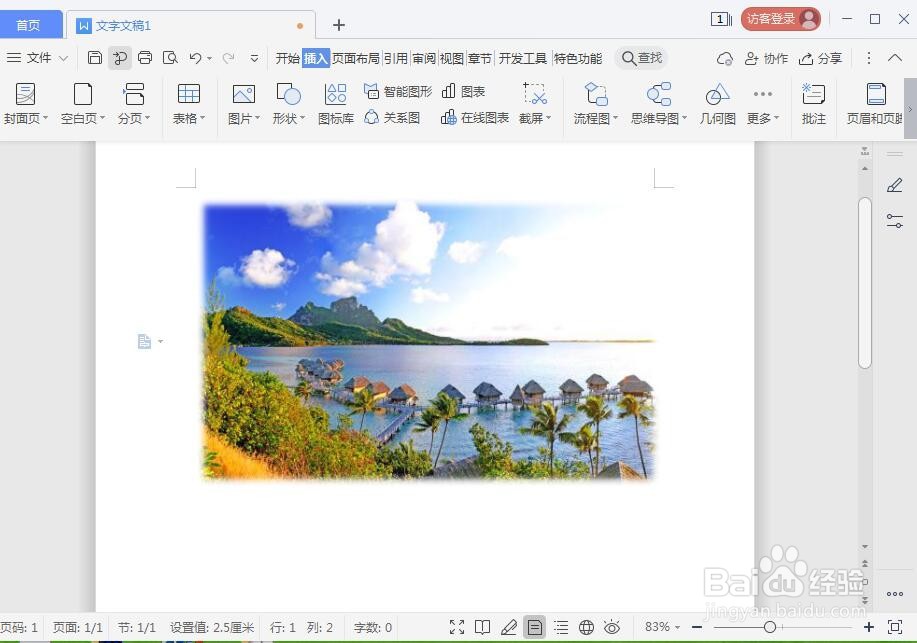Switch to the 页面布局 ribbon tab
Screen dimensions: 917x643
356,59
